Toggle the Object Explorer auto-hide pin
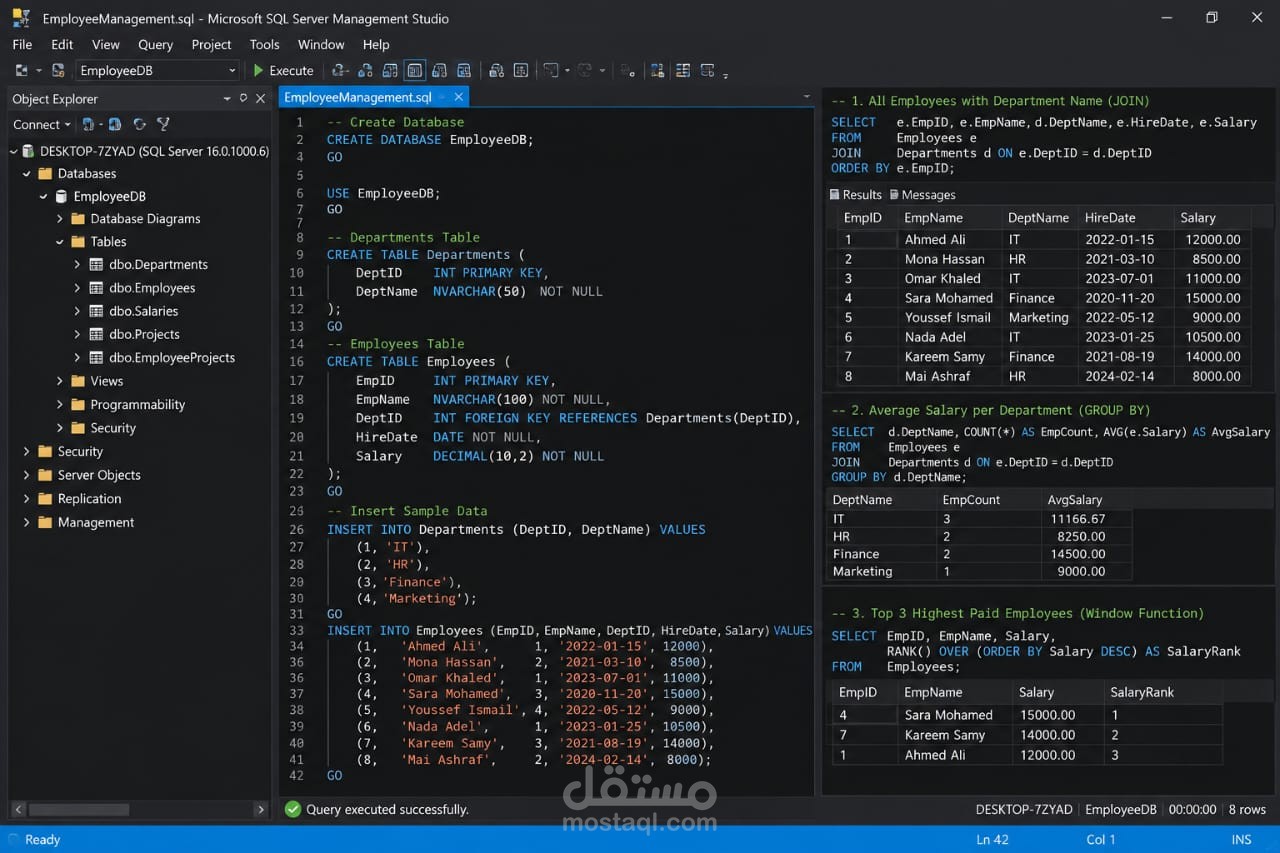Screen dimensions: 1280x853 [x=243, y=98]
